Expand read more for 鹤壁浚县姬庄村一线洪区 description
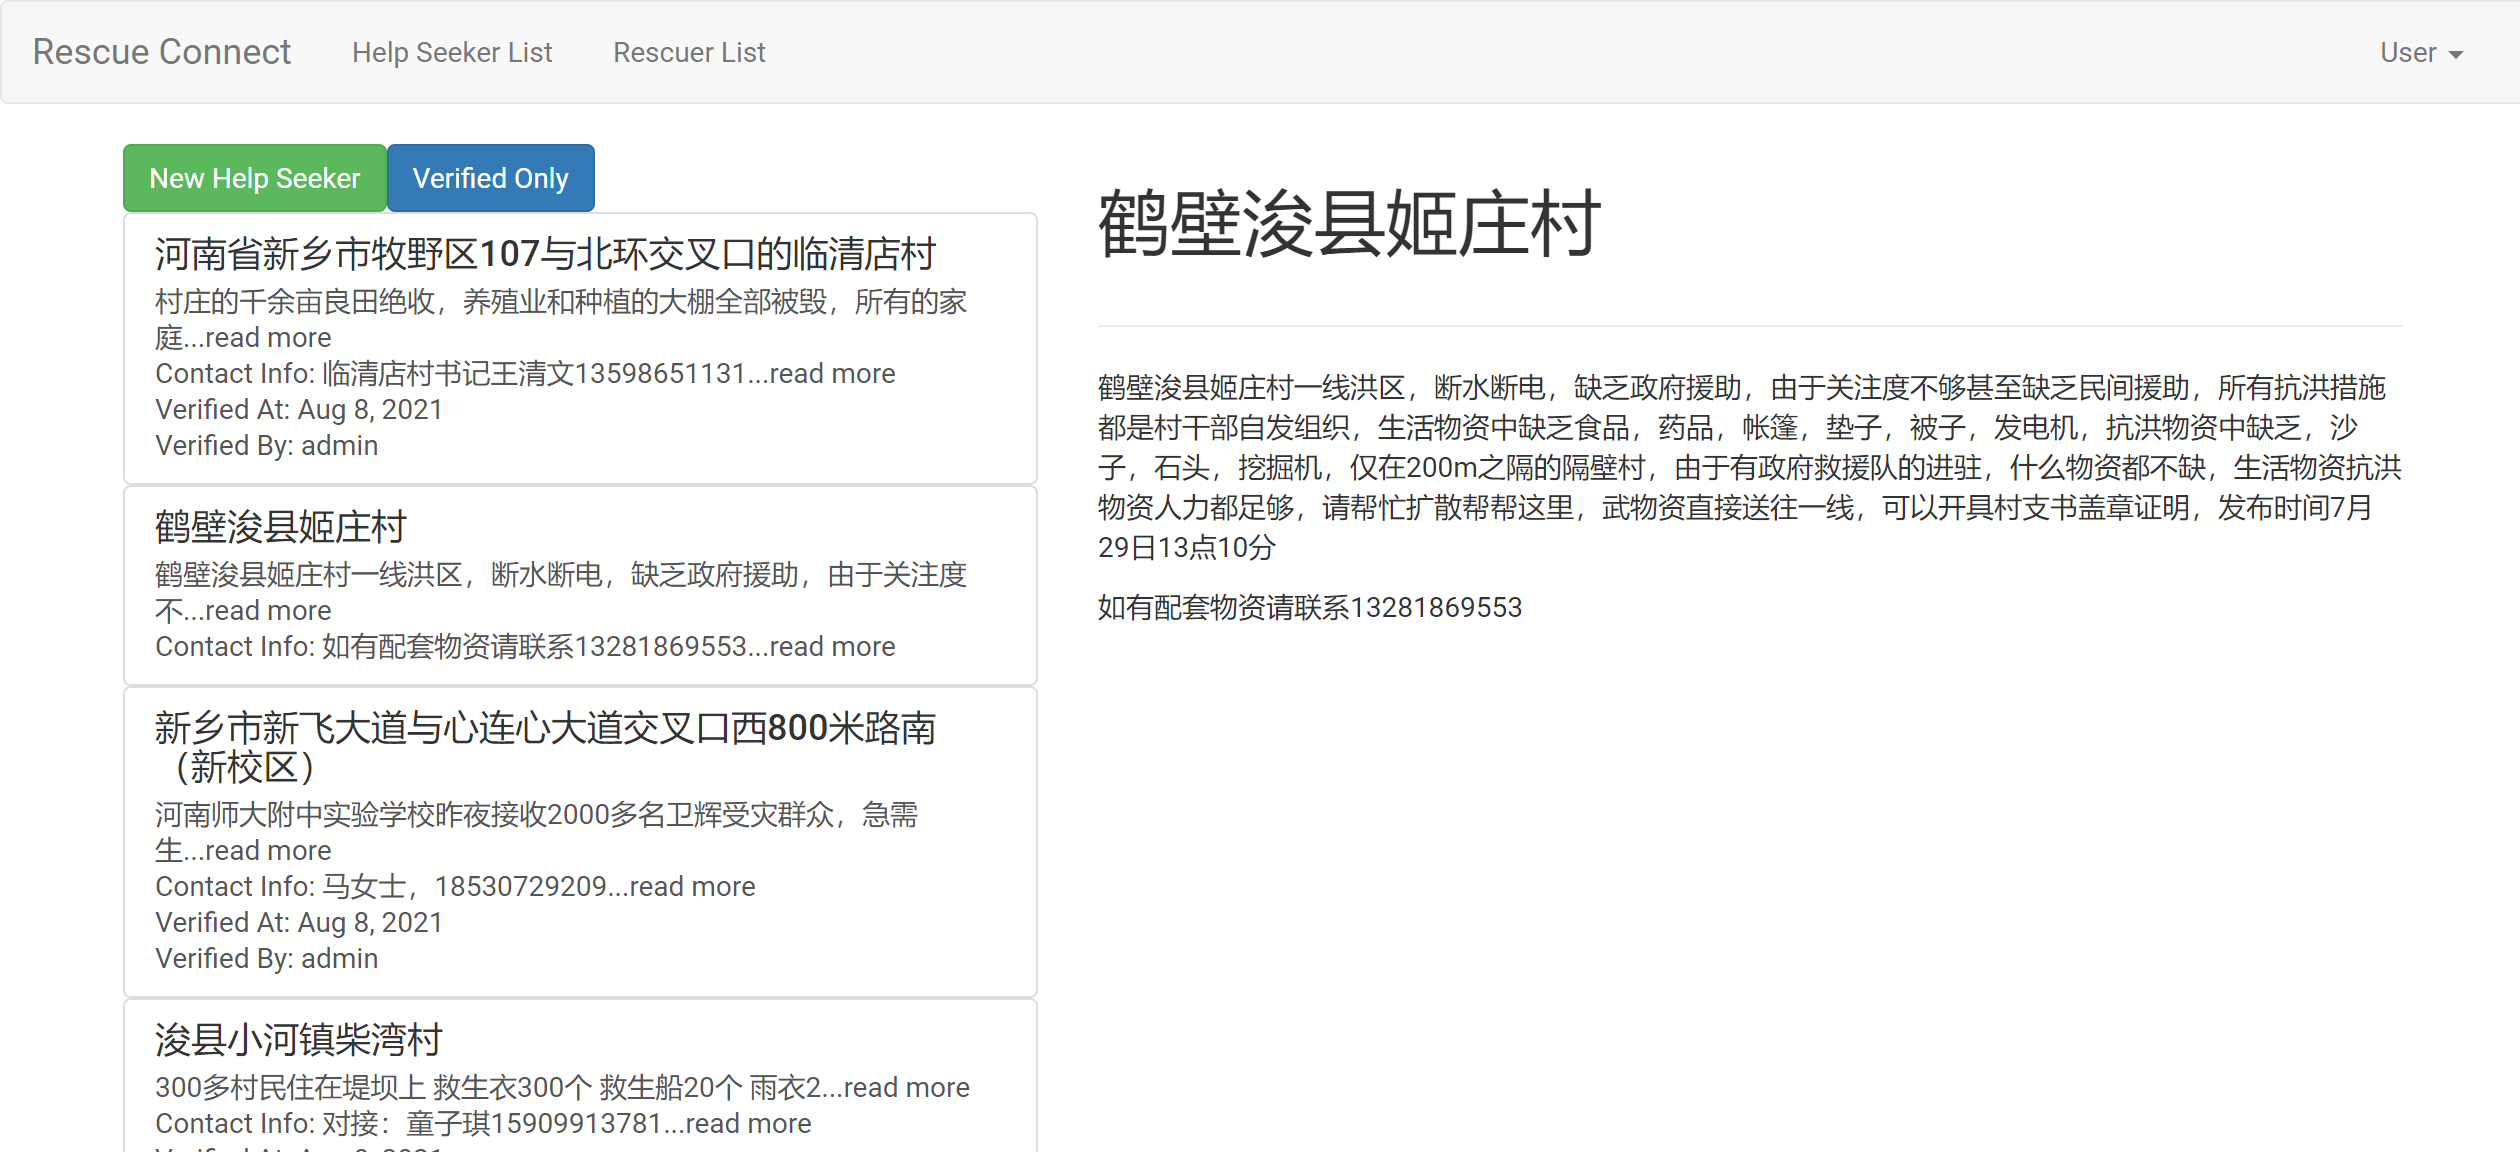The width and height of the screenshot is (2520, 1152). point(268,611)
